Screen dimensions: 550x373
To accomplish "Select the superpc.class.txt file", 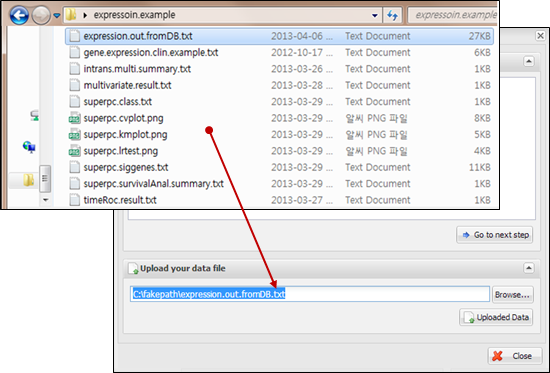I will point(279,102).
